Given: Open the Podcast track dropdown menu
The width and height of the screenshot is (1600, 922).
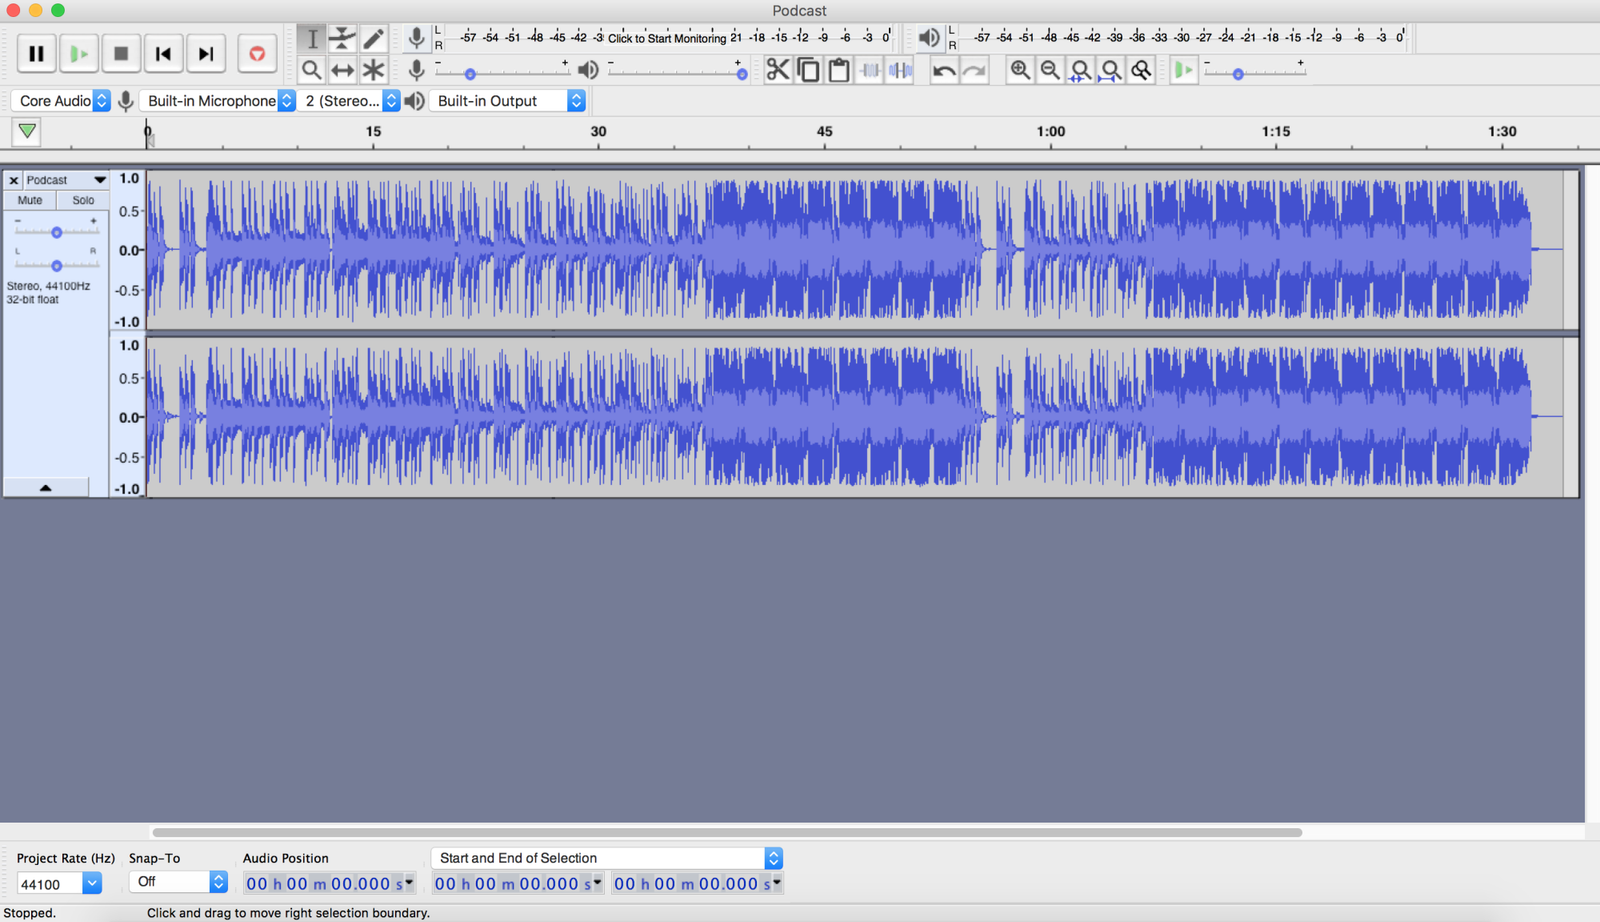Looking at the screenshot, I should point(66,180).
